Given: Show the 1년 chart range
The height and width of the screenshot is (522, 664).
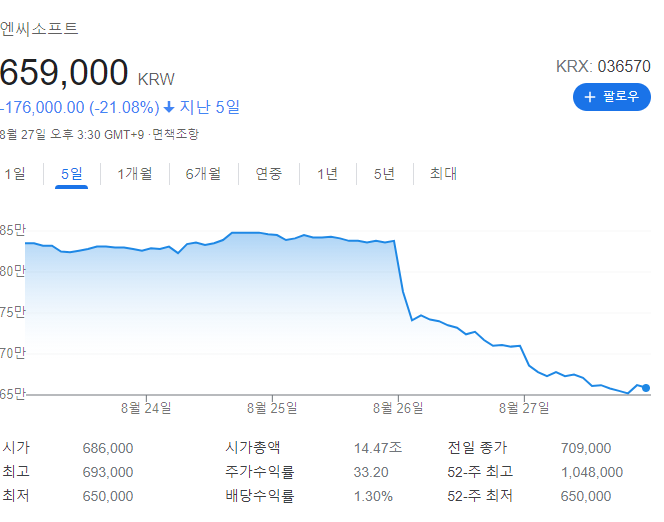Looking at the screenshot, I should tap(327, 174).
